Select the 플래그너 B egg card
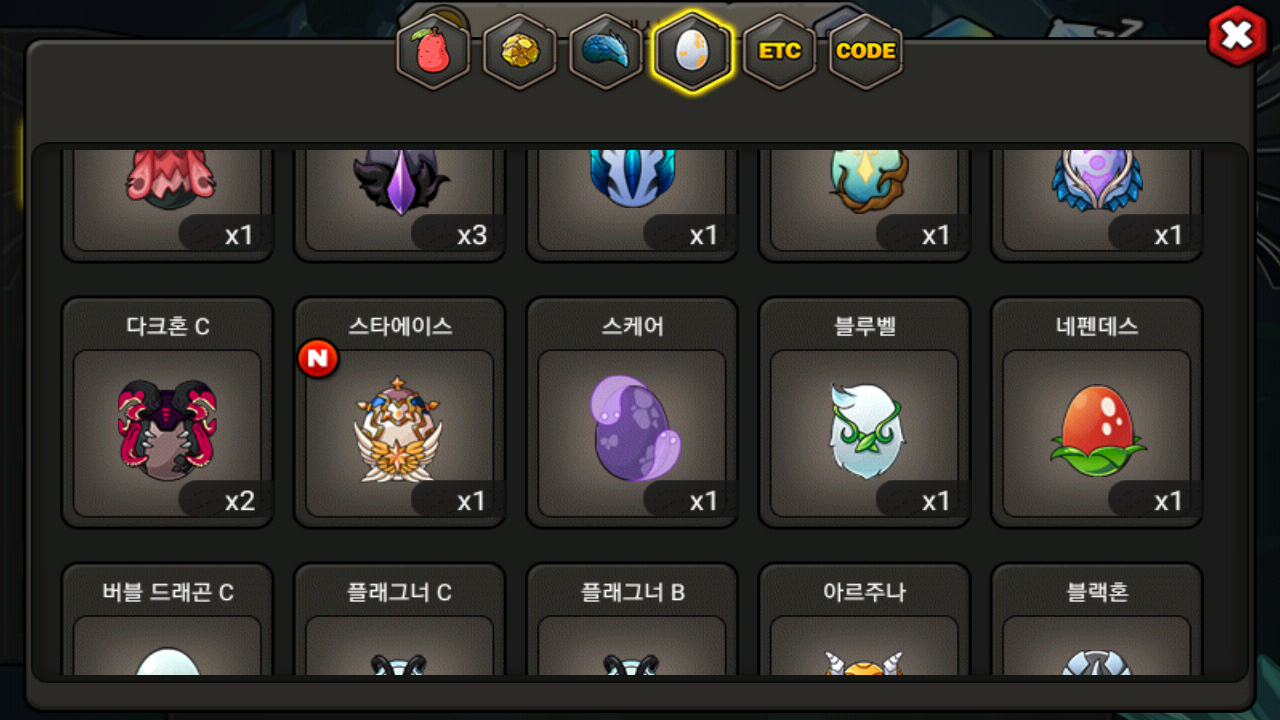This screenshot has width=1280, height=720. click(632, 619)
